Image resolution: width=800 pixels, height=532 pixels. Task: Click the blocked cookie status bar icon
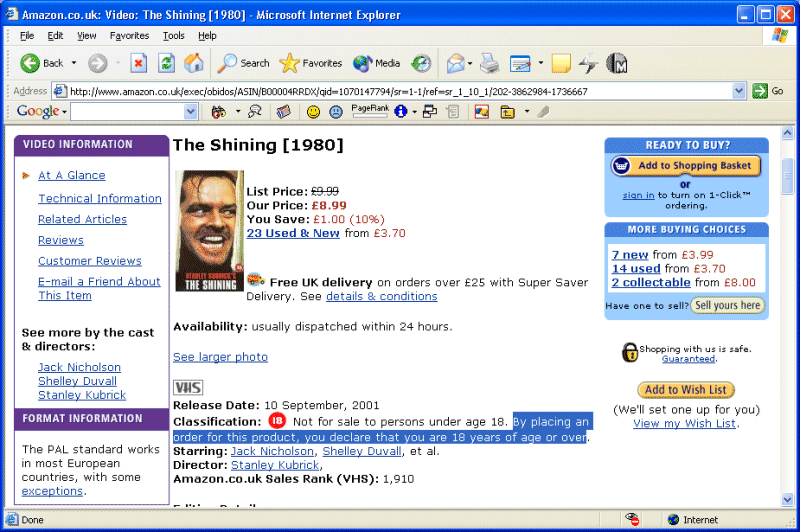click(x=632, y=519)
